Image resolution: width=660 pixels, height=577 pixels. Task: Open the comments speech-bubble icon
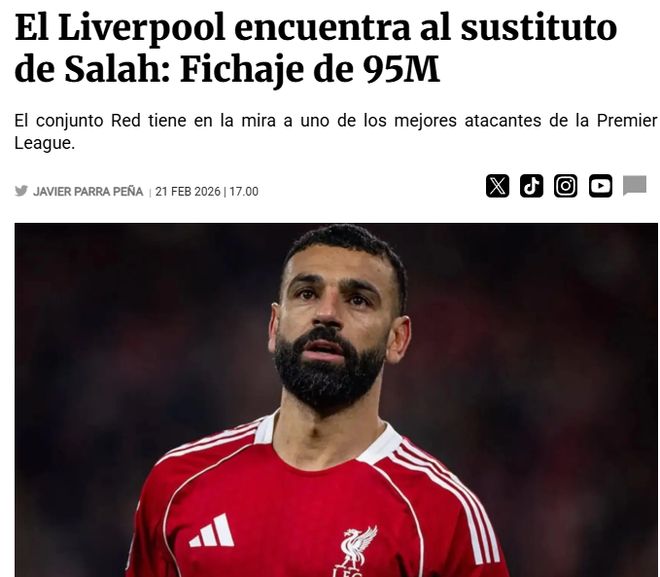click(635, 186)
